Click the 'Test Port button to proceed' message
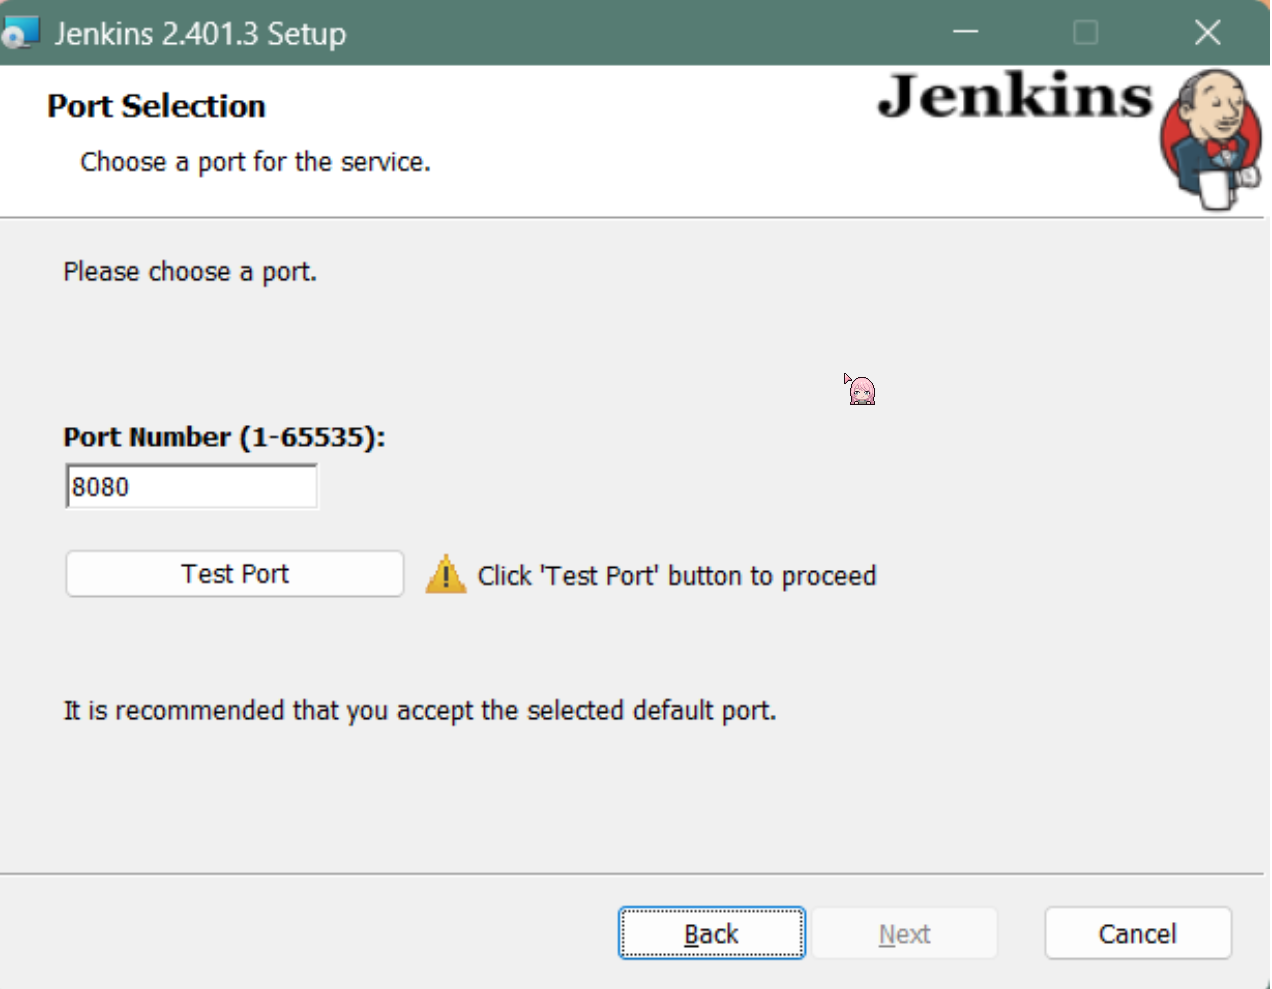1272x989 pixels. (676, 576)
